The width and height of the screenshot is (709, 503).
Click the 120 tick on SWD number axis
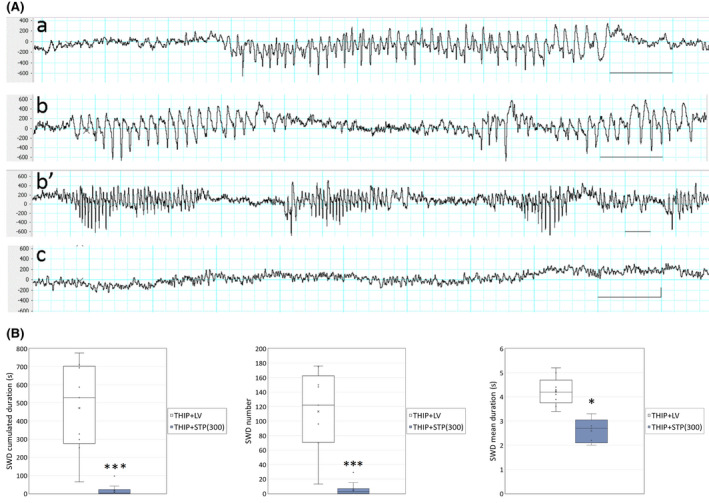pos(260,407)
